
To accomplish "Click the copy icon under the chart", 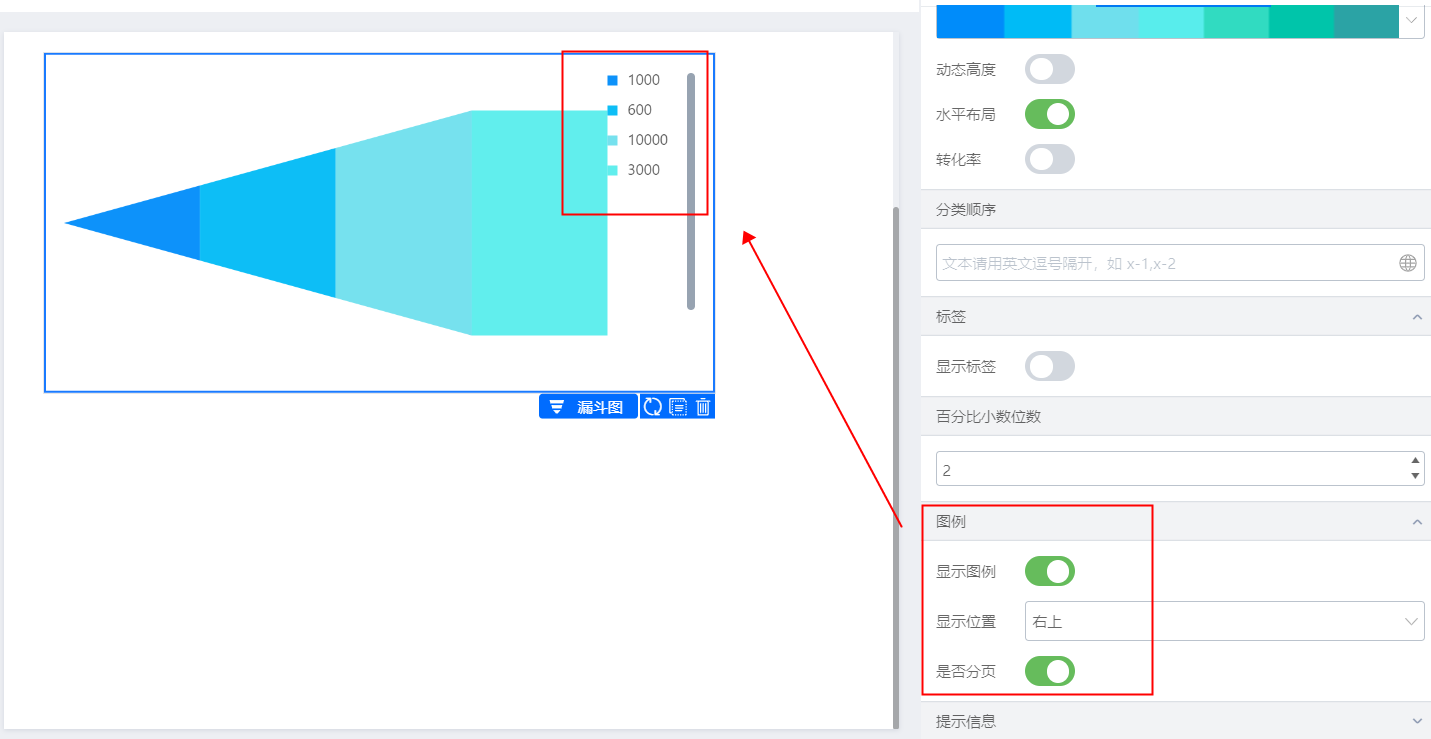I will click(678, 407).
